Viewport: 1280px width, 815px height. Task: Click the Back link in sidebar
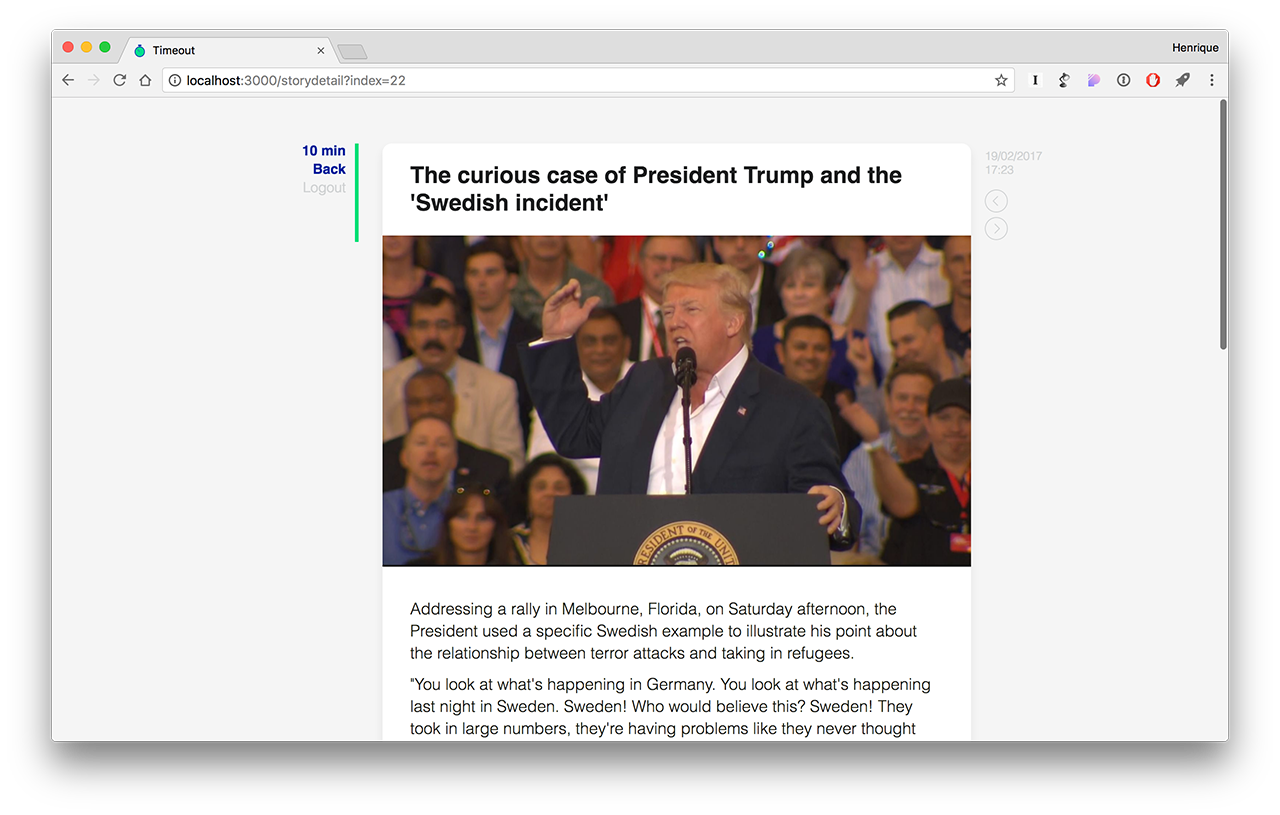click(329, 169)
